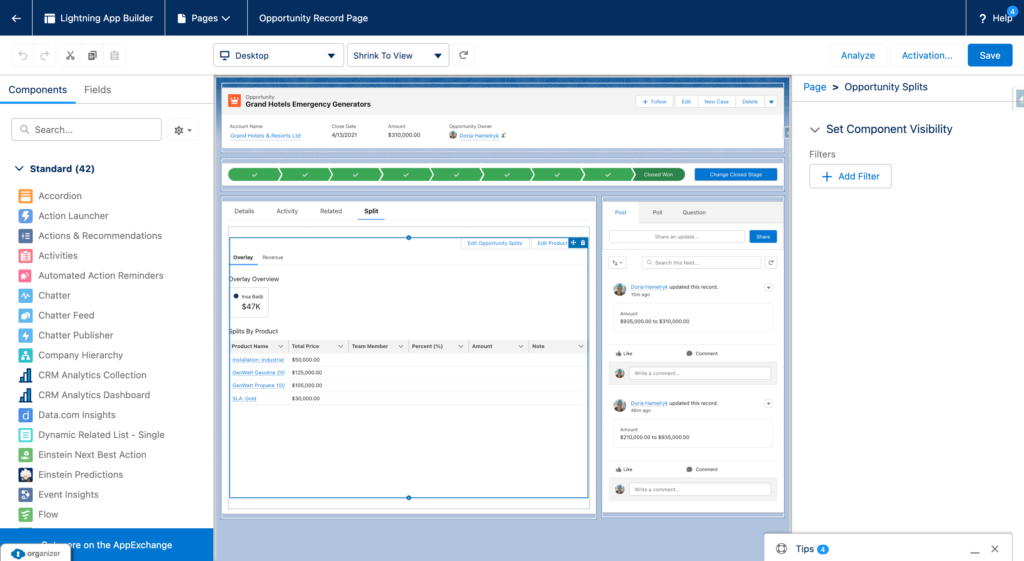Switch to the Fields tab
This screenshot has width=1024, height=561.
(97, 90)
